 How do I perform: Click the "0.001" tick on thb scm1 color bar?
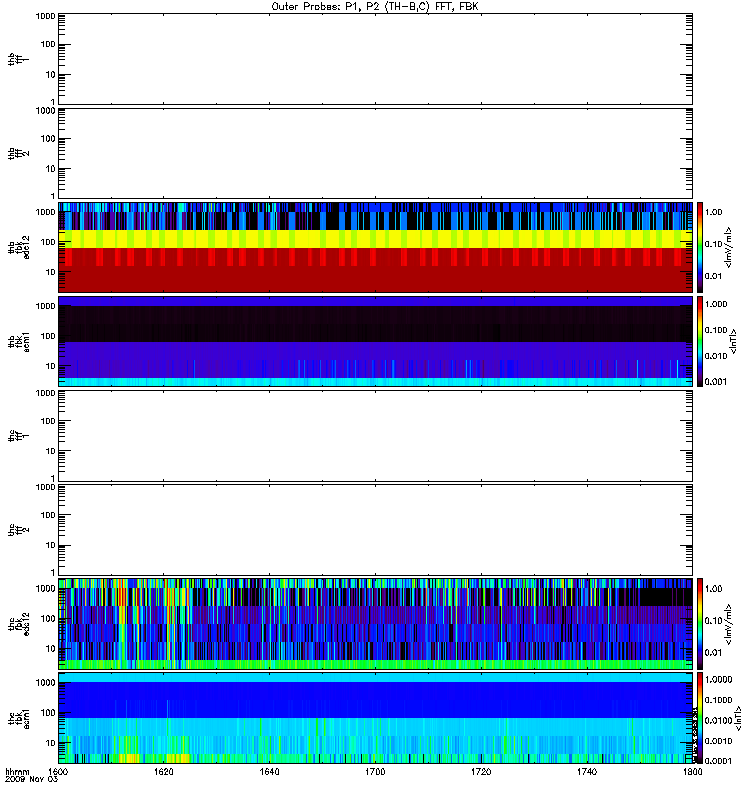click(x=716, y=382)
